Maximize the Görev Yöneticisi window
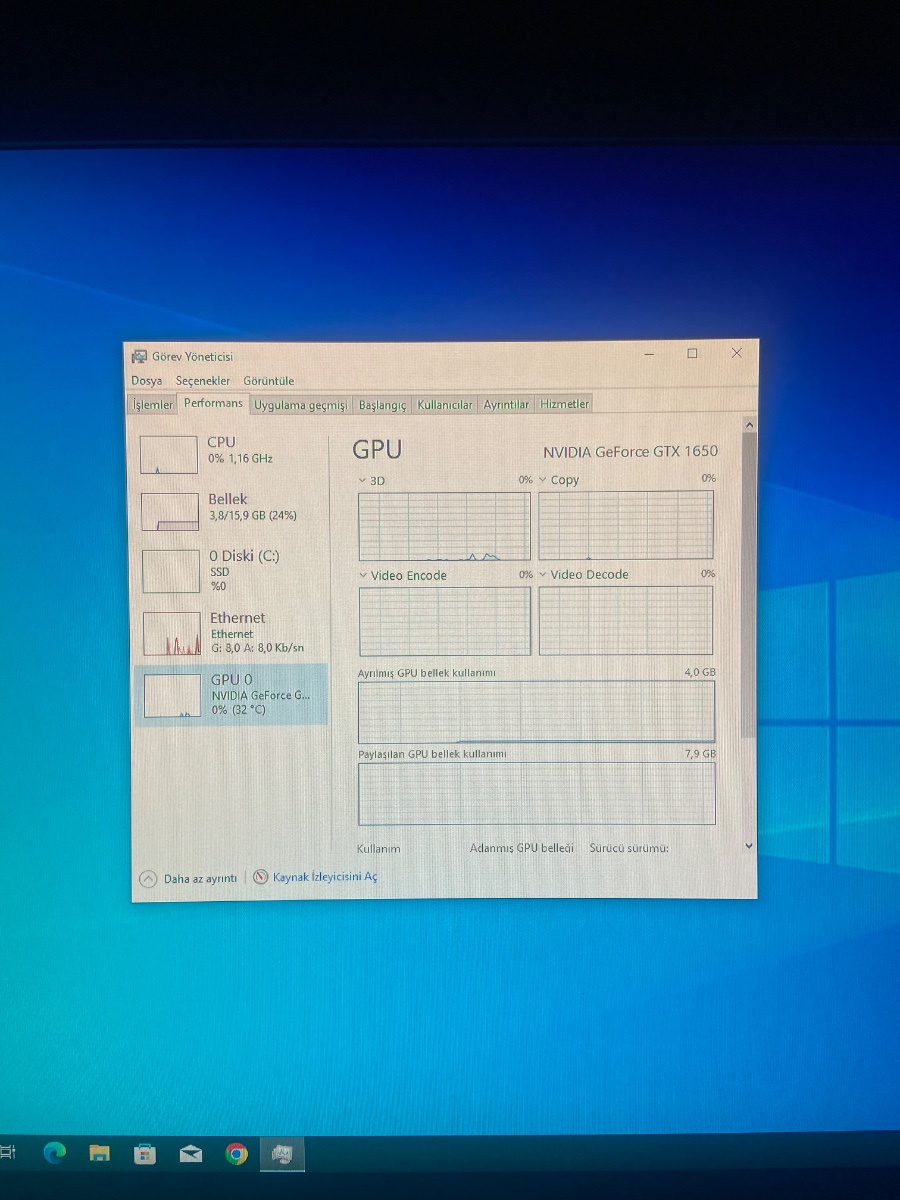This screenshot has height=1200, width=900. [x=692, y=353]
